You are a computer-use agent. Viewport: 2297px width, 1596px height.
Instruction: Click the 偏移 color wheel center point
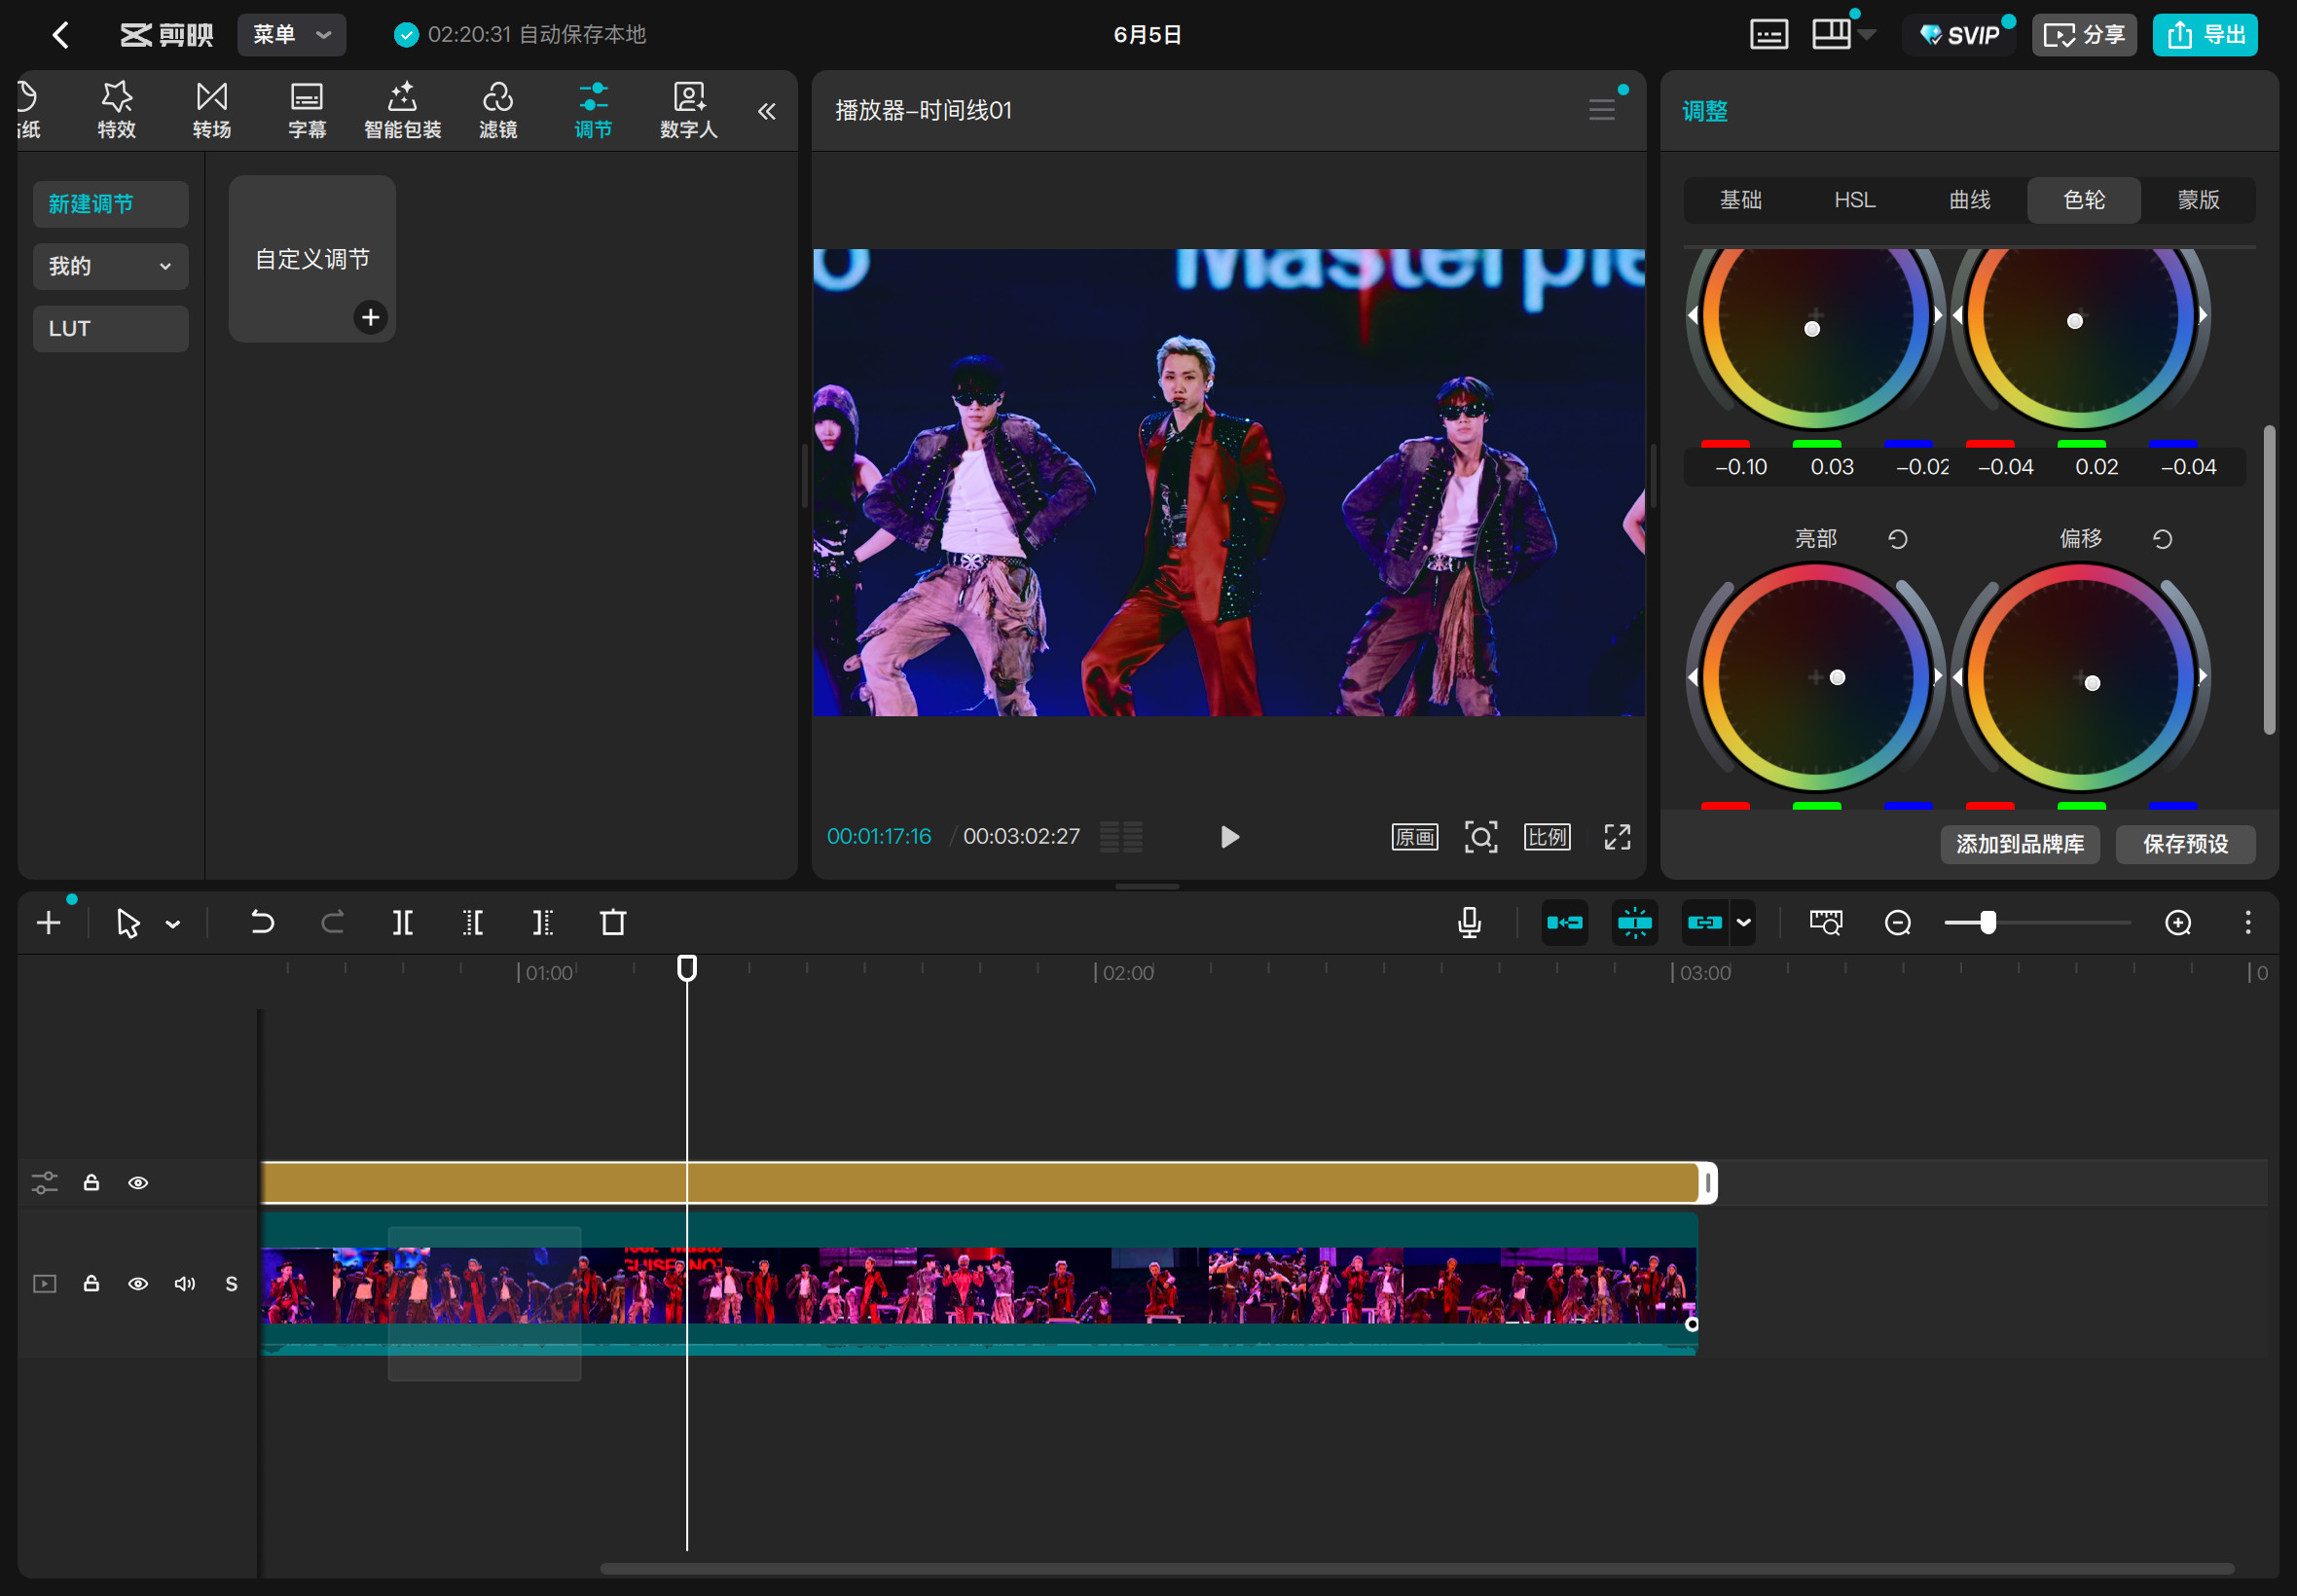point(2092,684)
